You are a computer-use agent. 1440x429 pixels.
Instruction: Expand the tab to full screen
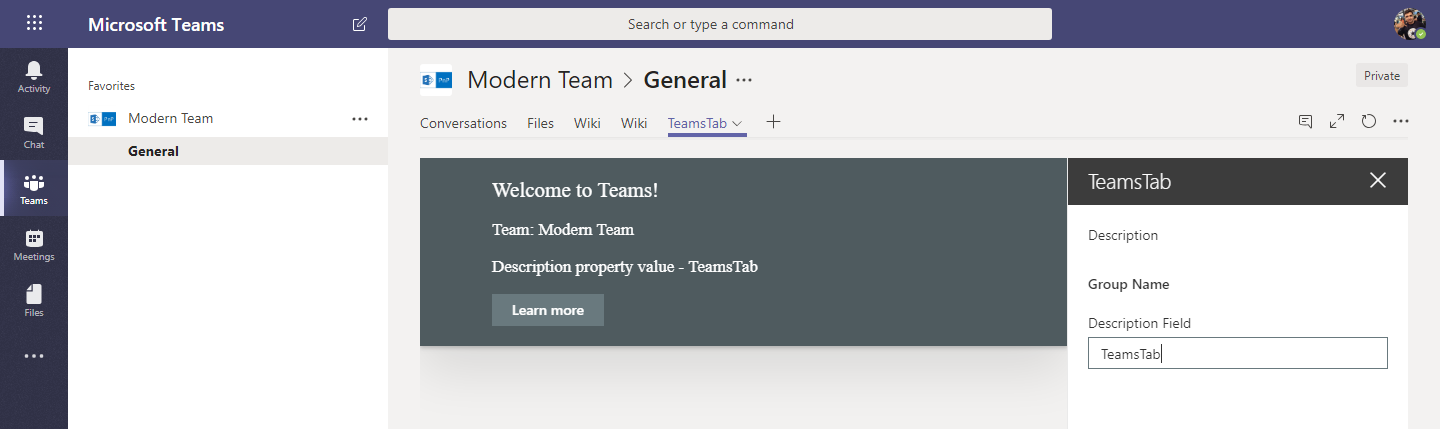pyautogui.click(x=1337, y=121)
